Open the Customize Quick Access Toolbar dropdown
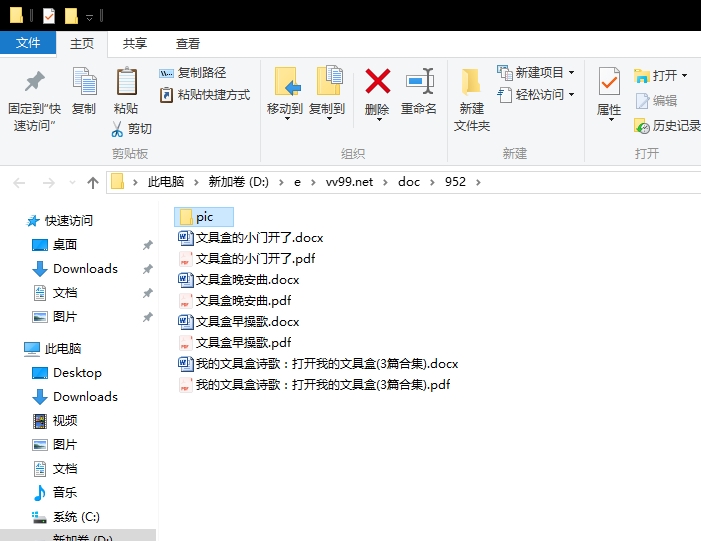The image size is (701, 541). 89,17
